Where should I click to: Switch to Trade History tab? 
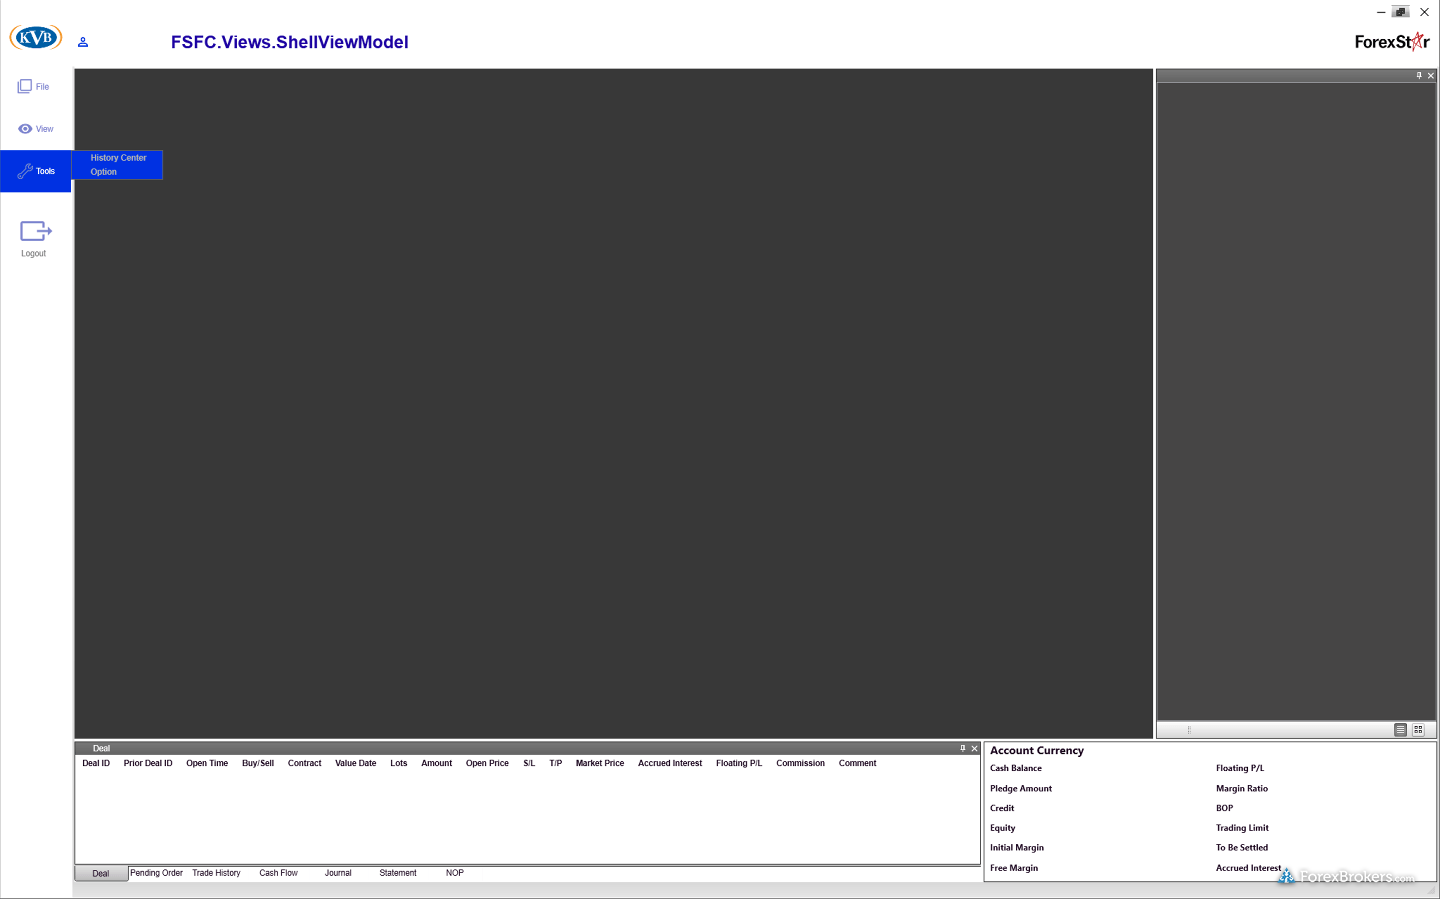click(216, 873)
